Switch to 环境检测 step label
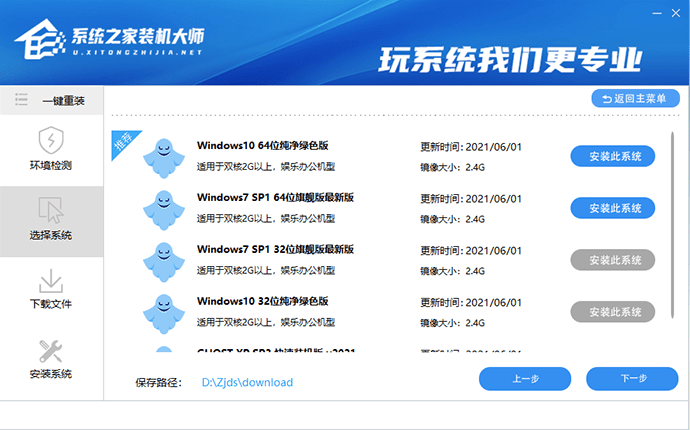690x430 pixels. tap(51, 165)
